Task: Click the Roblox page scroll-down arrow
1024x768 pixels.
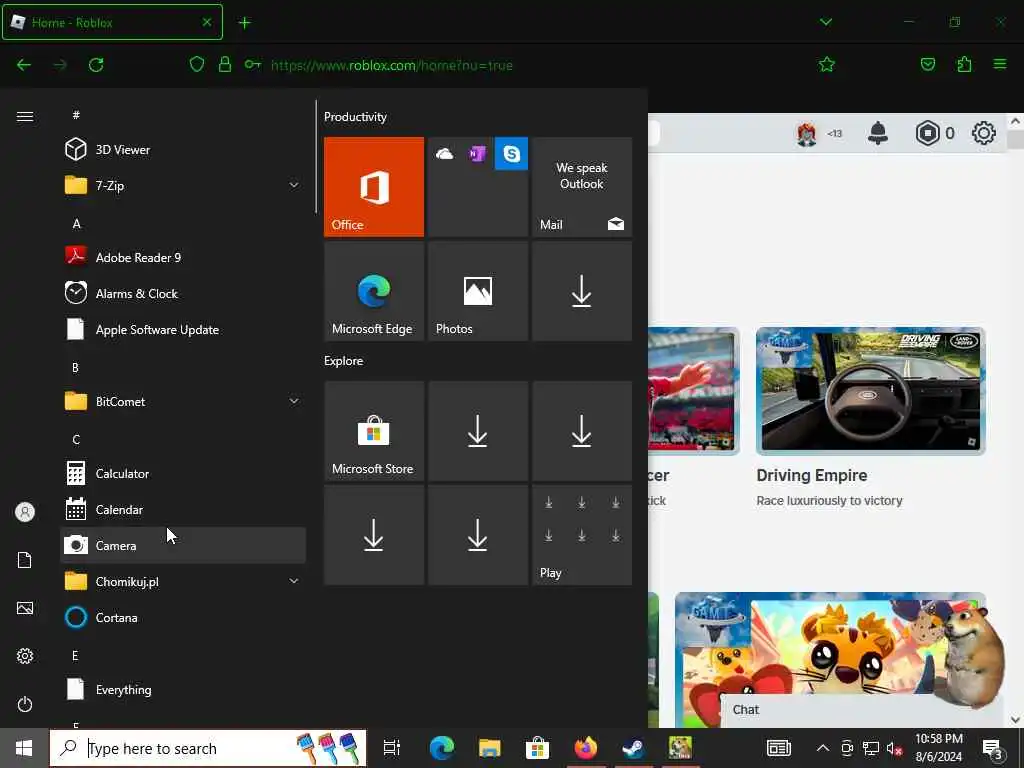Action: [1016, 720]
